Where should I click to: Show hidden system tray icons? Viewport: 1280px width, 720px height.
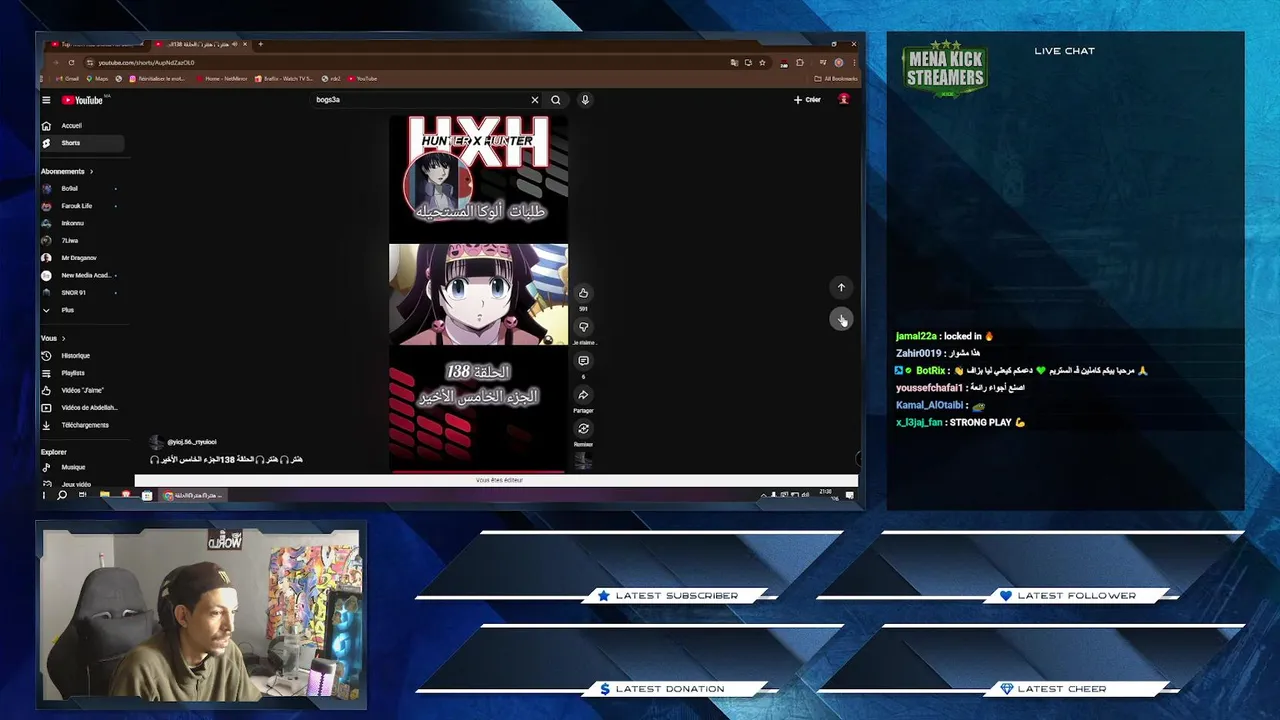pos(762,495)
